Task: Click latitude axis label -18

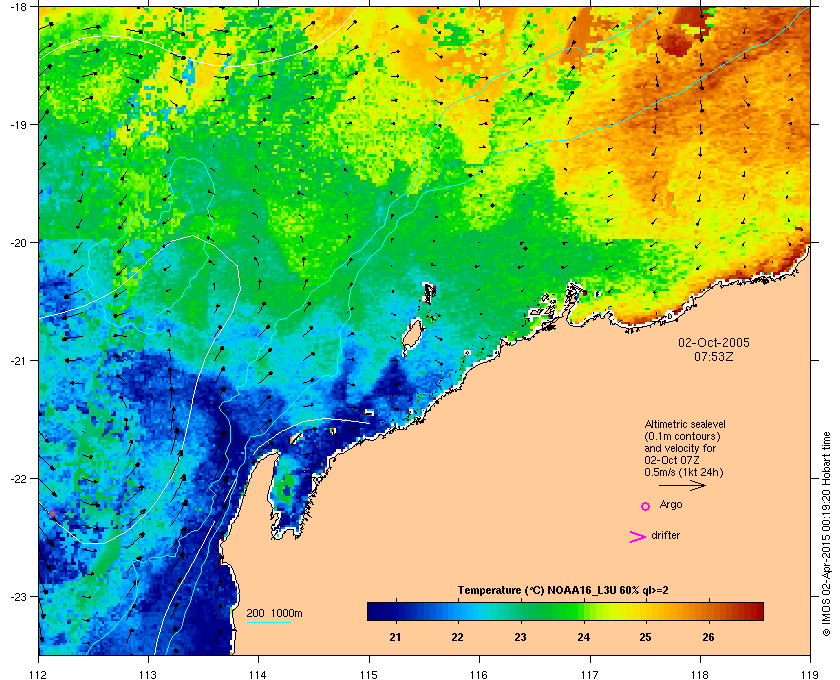Action: click(18, 6)
